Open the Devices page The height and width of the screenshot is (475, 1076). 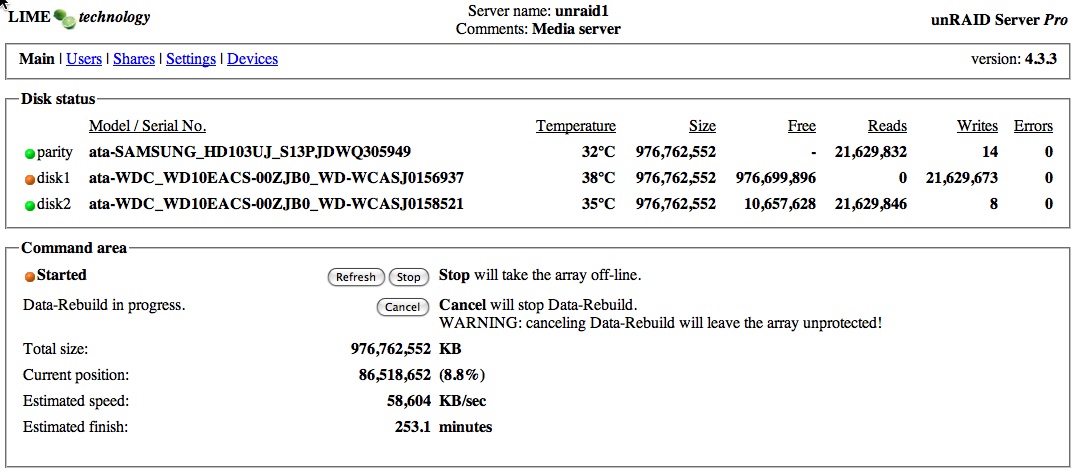click(253, 59)
